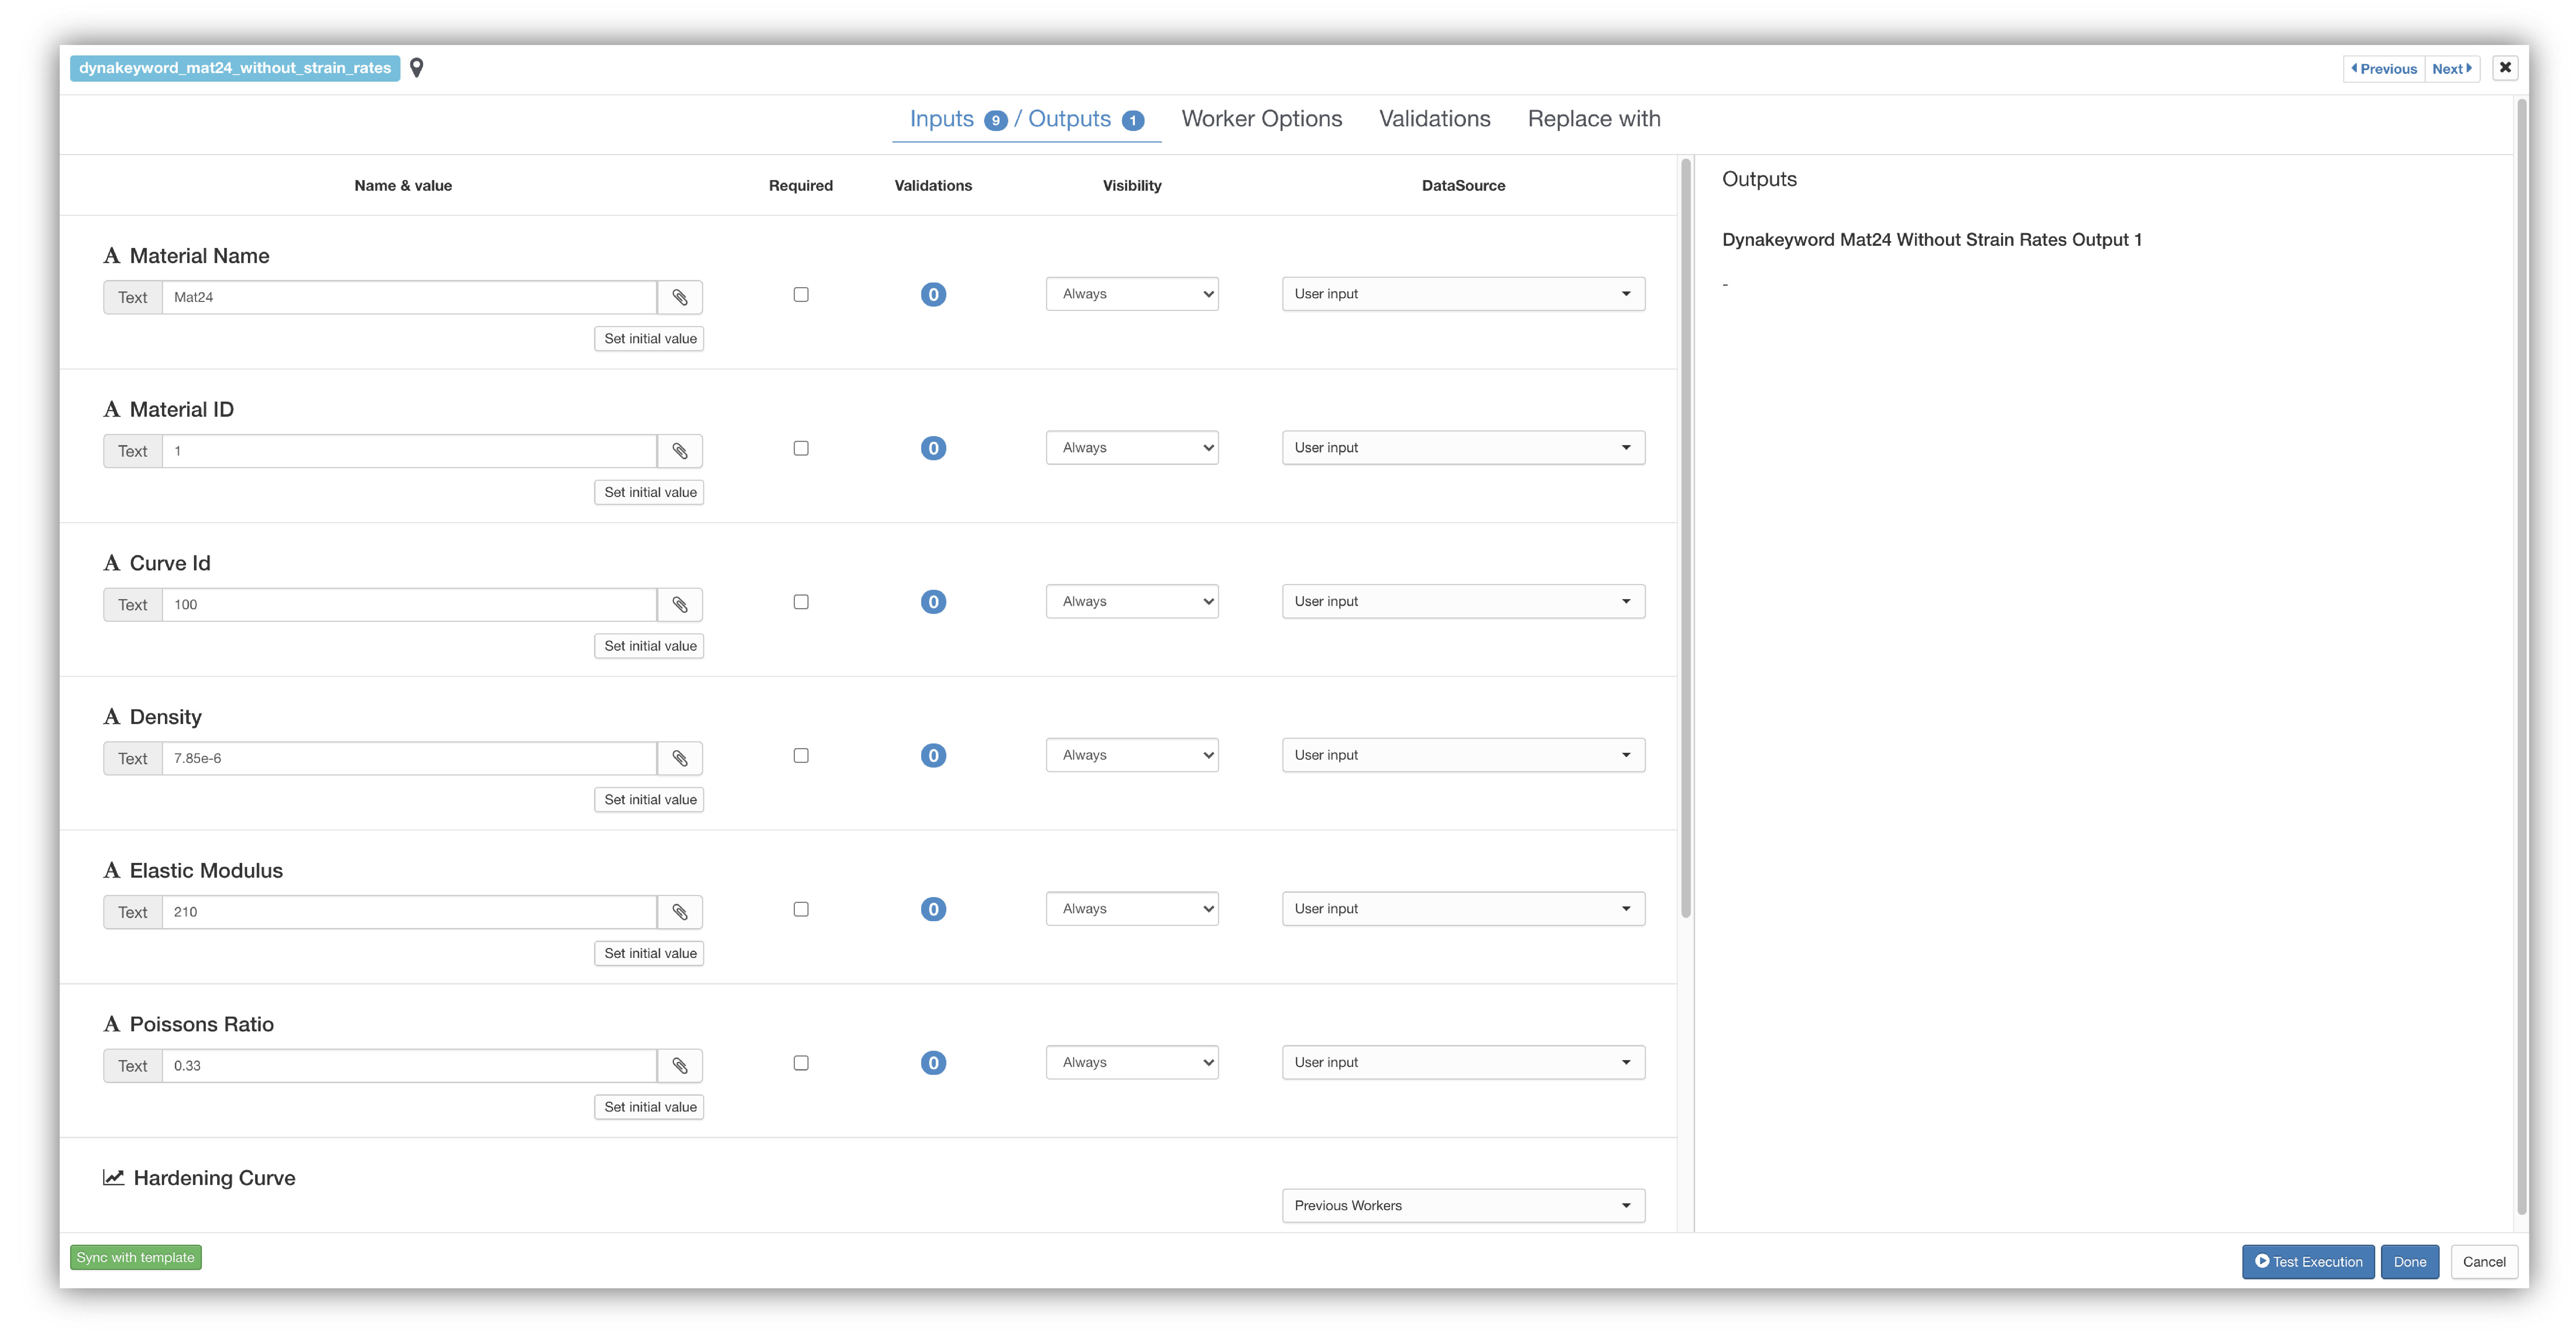Toggle Required checkbox for Curve Id
Image resolution: width=2576 pixels, height=1330 pixels.
click(x=801, y=602)
